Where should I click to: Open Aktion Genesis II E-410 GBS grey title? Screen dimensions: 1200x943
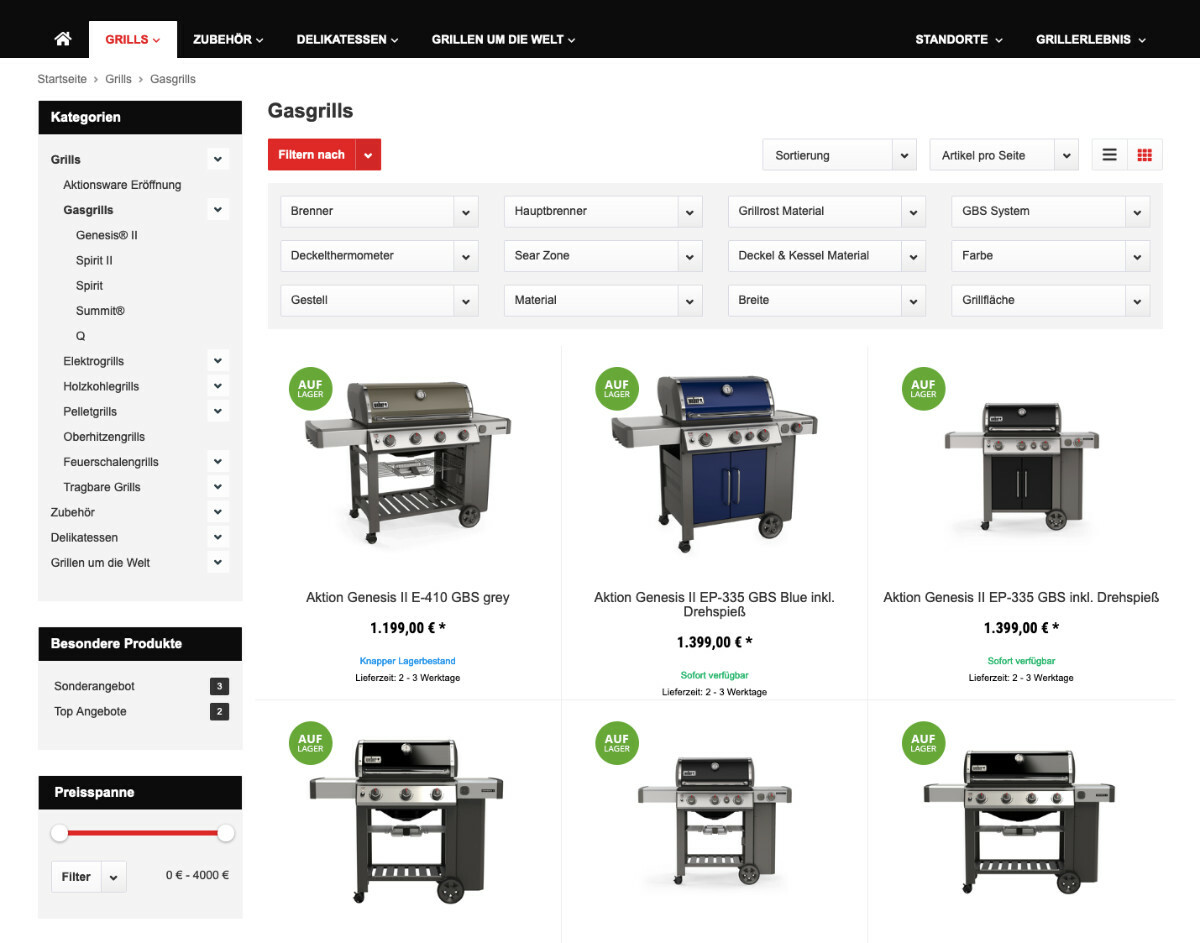(x=408, y=598)
